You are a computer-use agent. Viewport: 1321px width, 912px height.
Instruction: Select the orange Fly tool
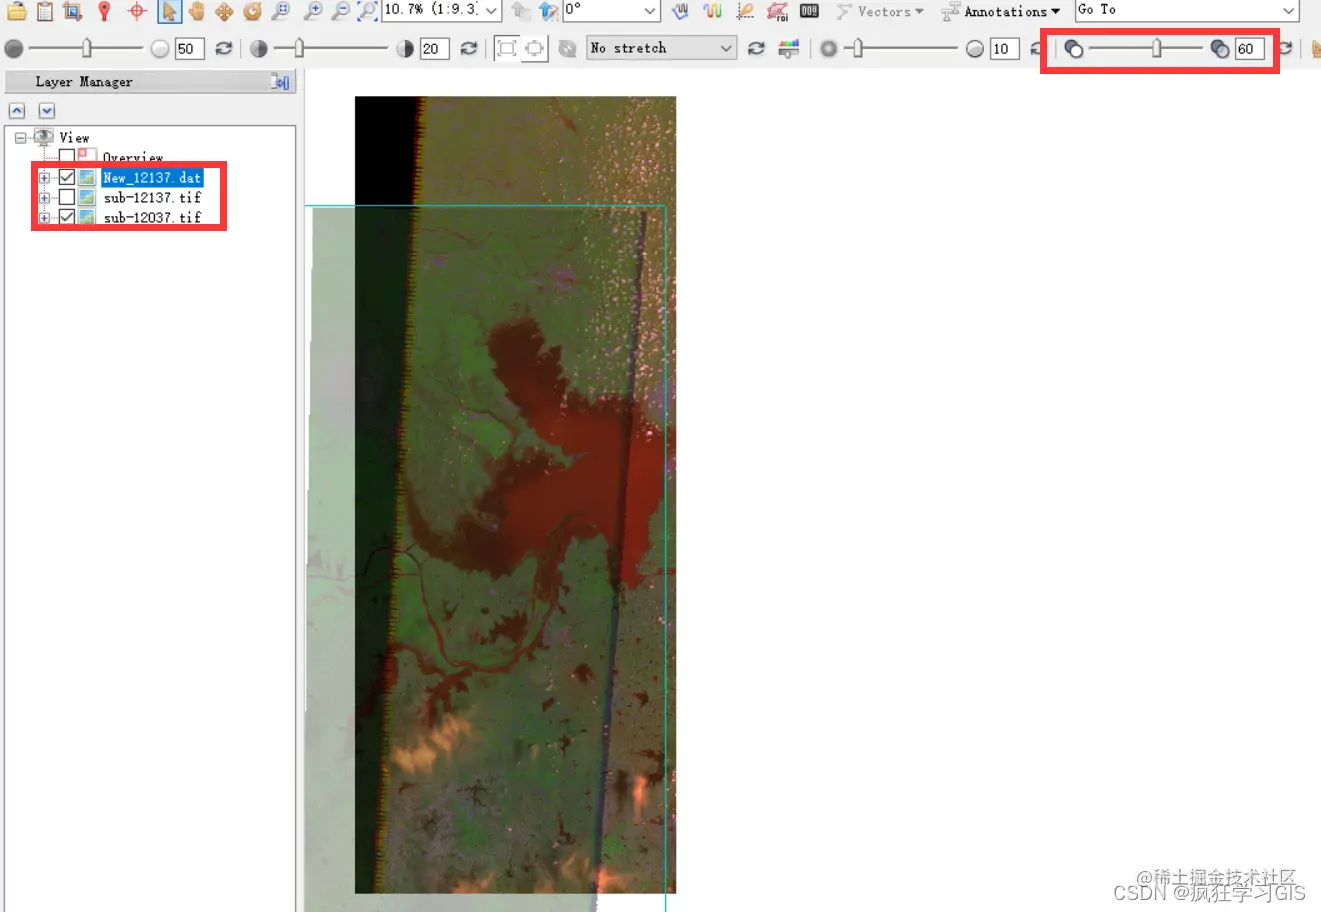224,11
